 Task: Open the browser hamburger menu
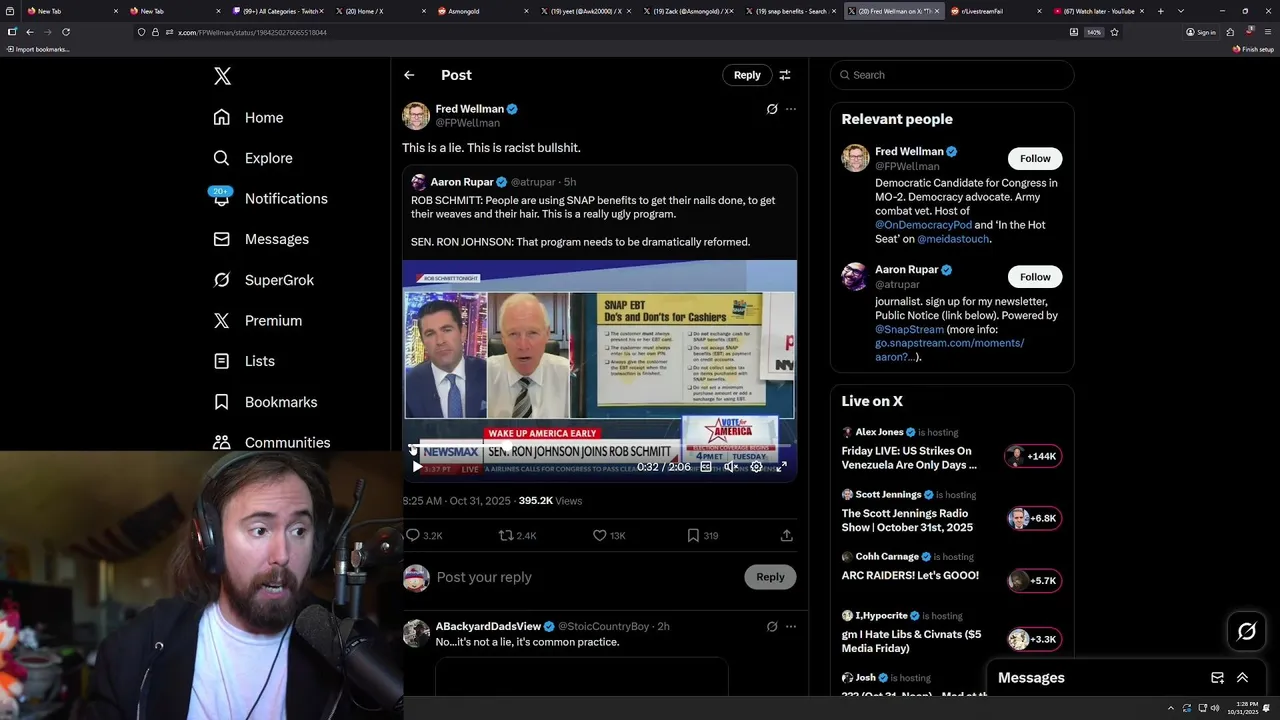[x=1266, y=32]
